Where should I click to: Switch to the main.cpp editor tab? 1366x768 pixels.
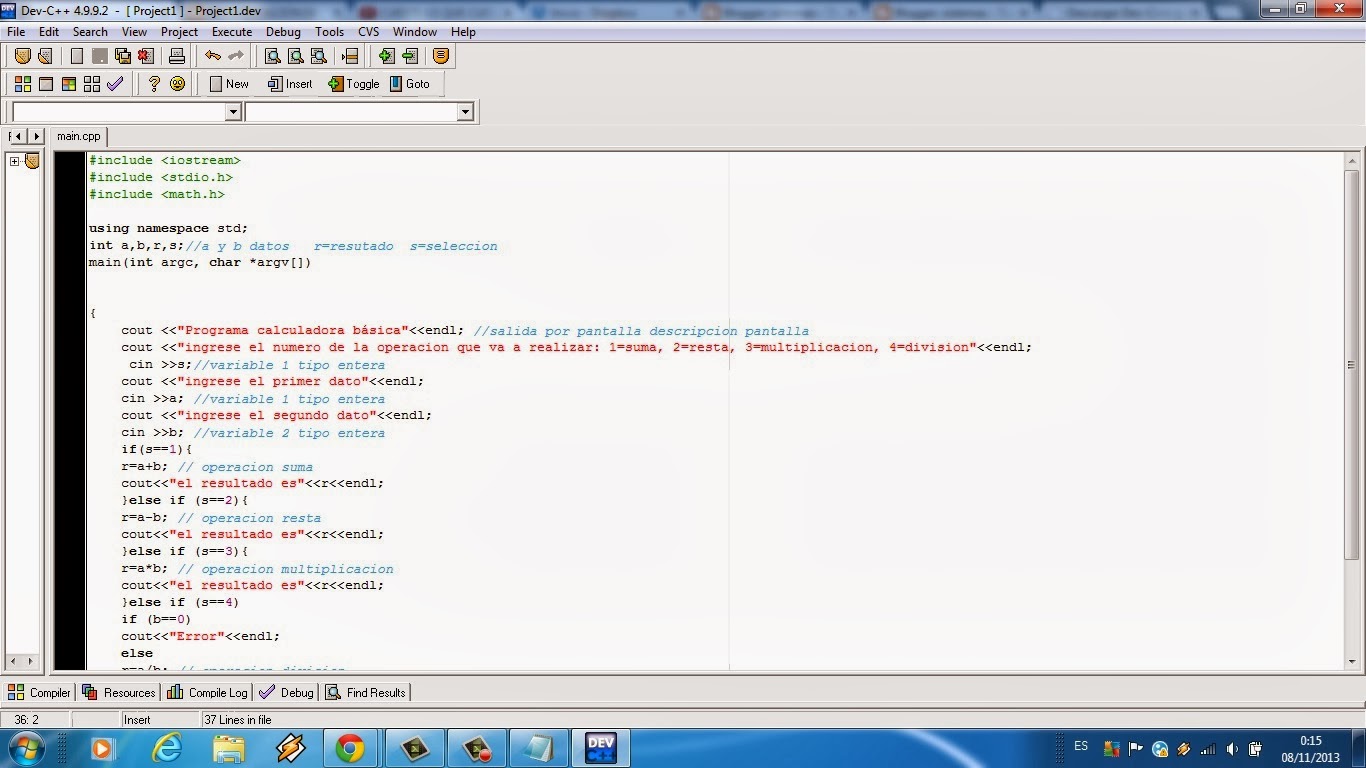pos(79,136)
